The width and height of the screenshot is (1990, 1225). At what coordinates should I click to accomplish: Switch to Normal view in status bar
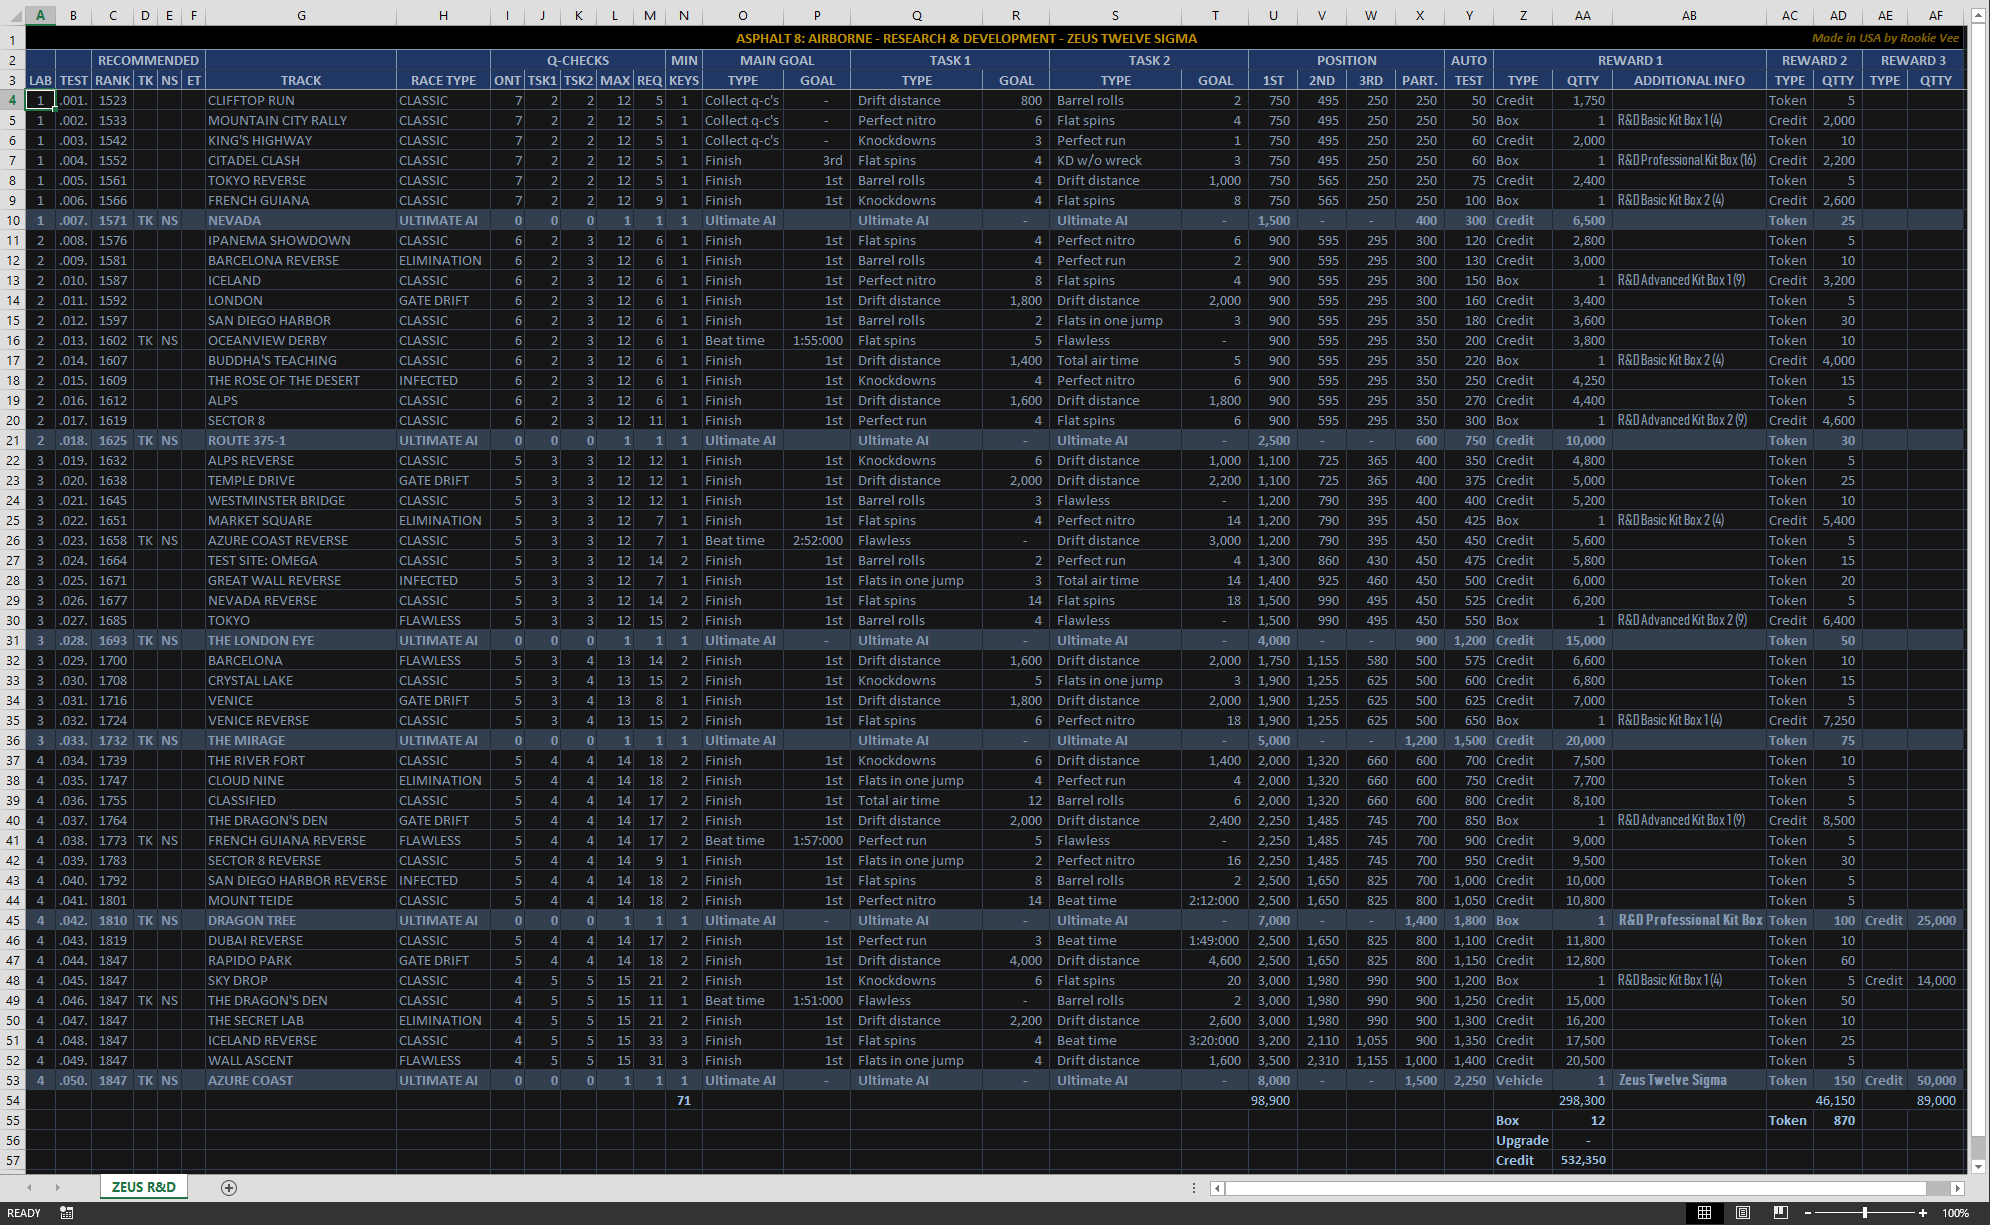pyautogui.click(x=1705, y=1213)
